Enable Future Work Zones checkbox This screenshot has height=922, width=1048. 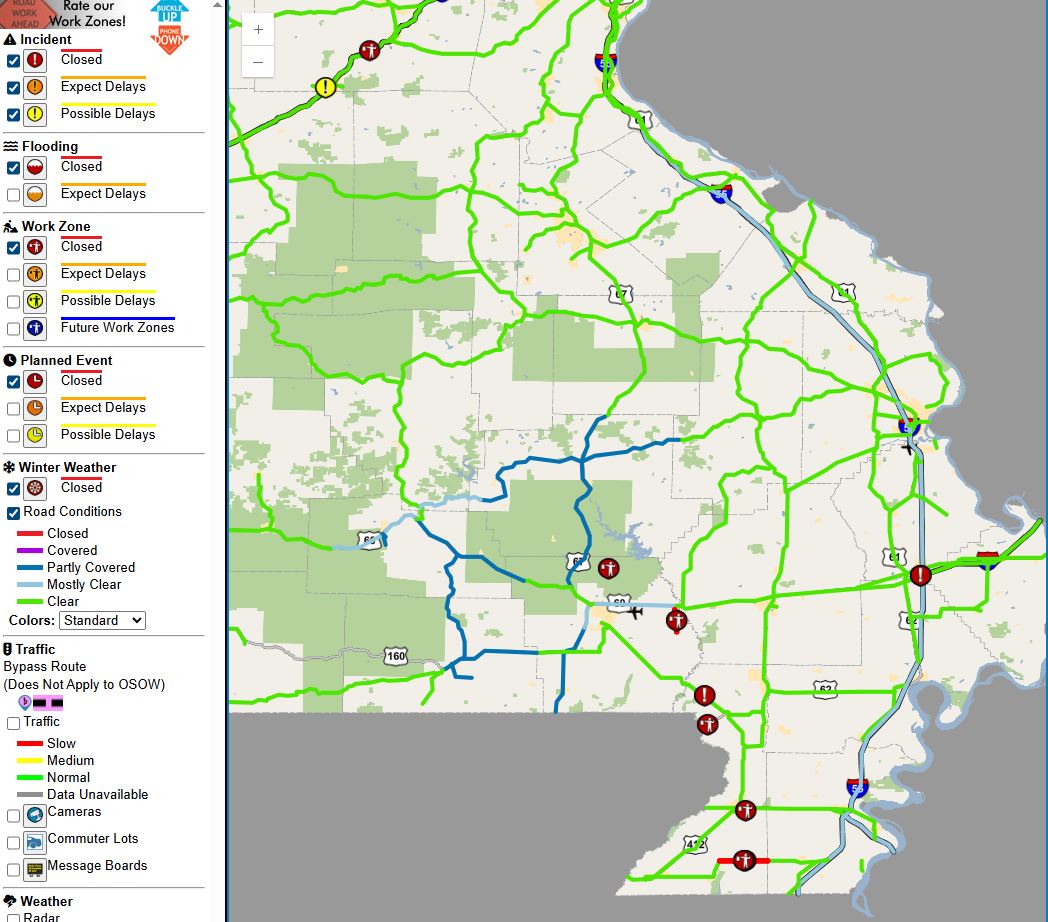click(13, 328)
